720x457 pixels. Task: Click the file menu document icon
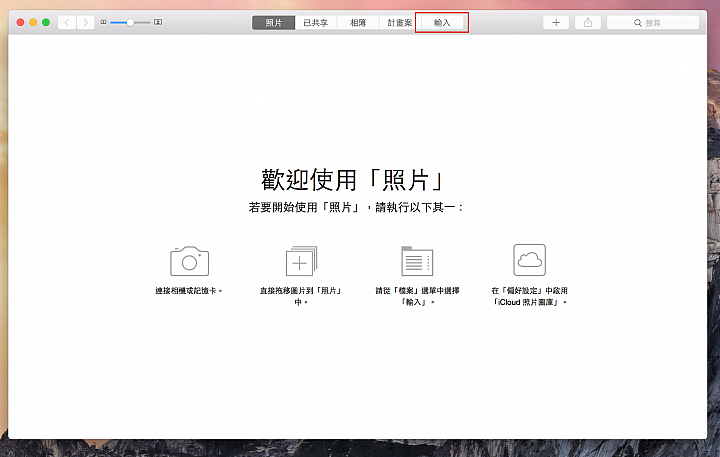pyautogui.click(x=417, y=261)
